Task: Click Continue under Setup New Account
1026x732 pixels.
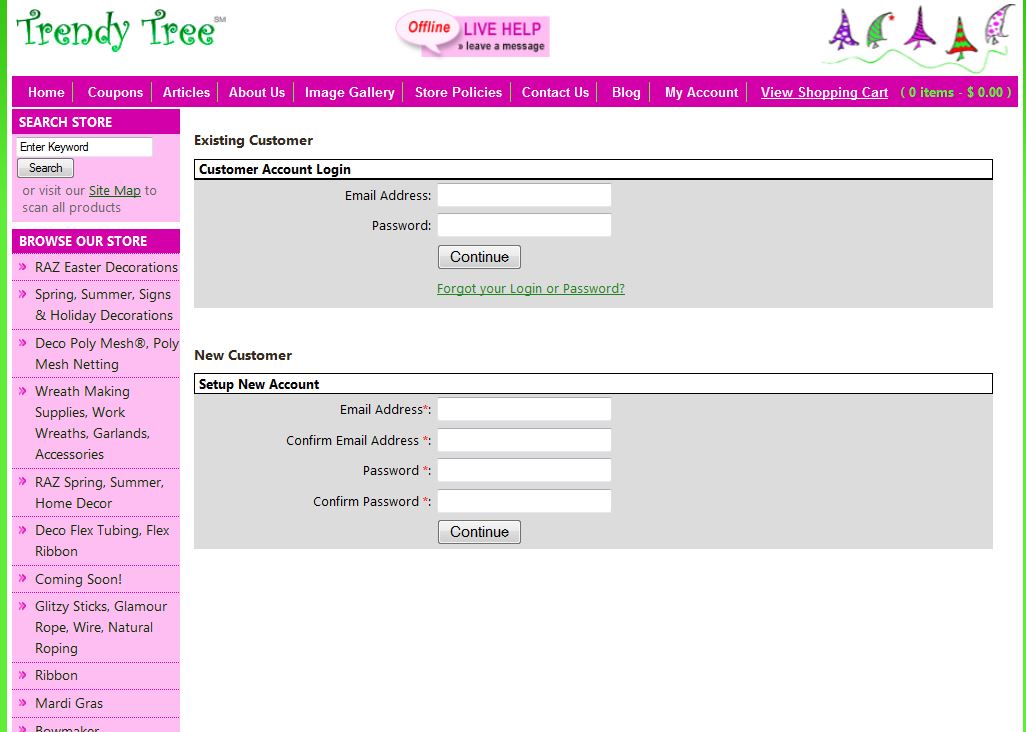Action: [x=478, y=531]
